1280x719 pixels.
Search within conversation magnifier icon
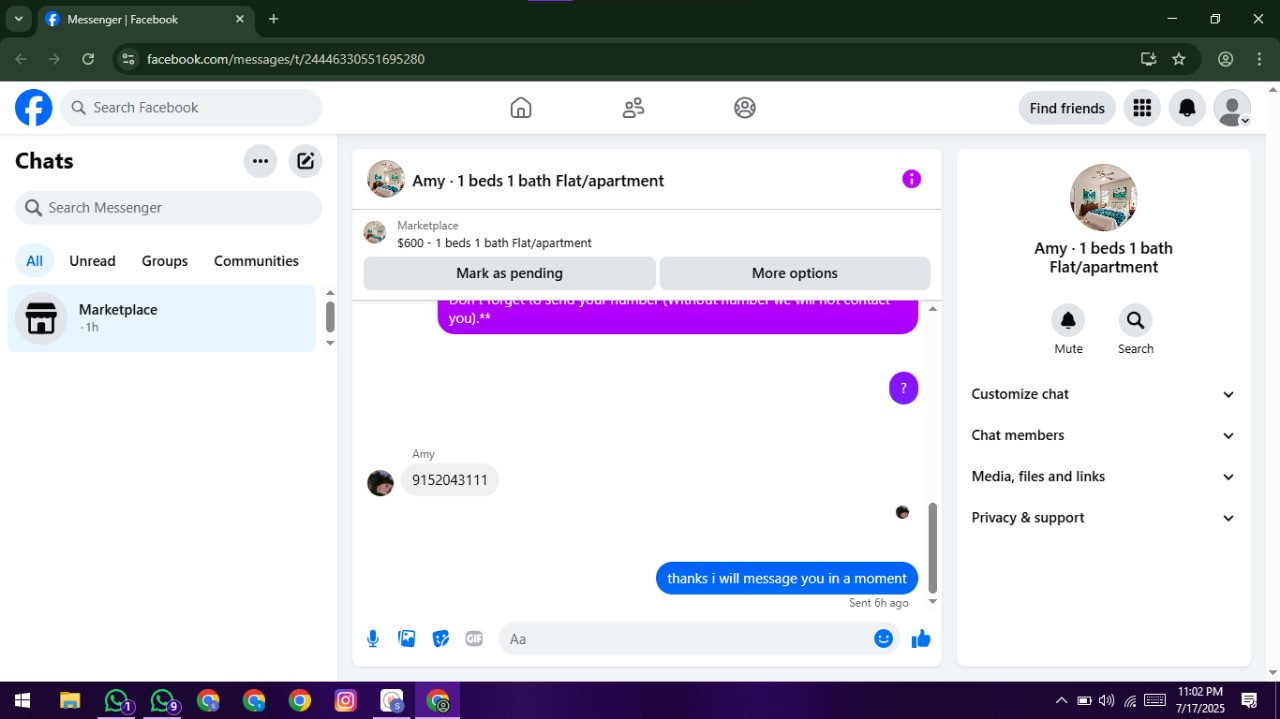coord(1135,320)
